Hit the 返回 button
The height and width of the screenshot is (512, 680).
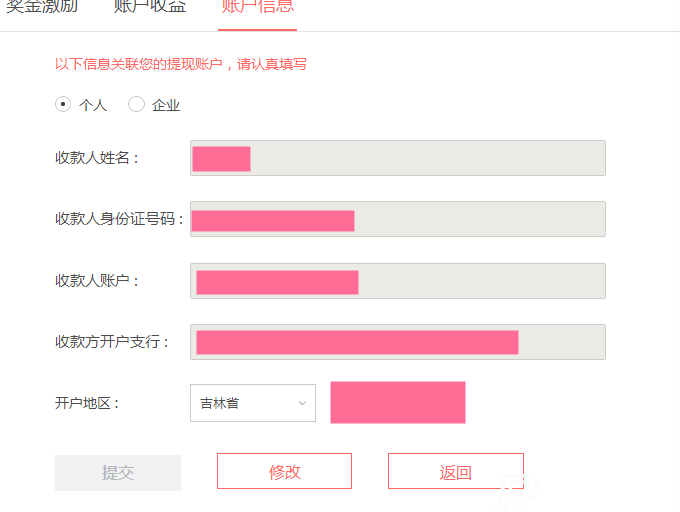455,472
